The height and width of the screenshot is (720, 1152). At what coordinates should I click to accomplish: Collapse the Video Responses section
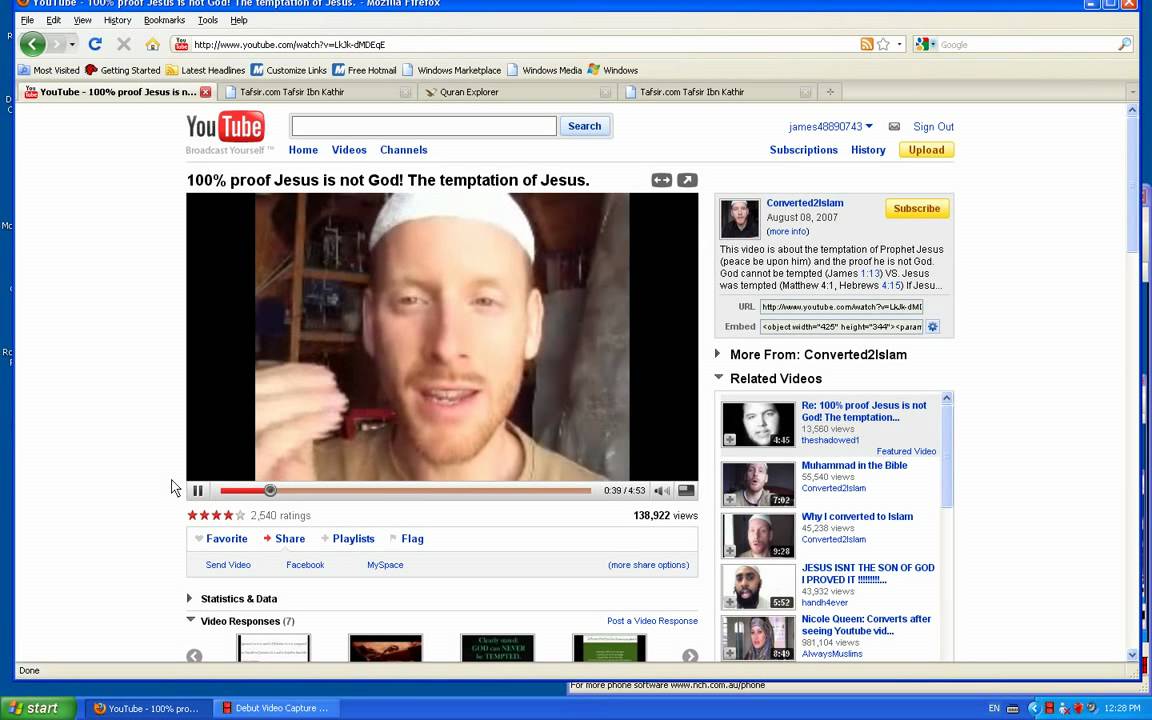191,620
